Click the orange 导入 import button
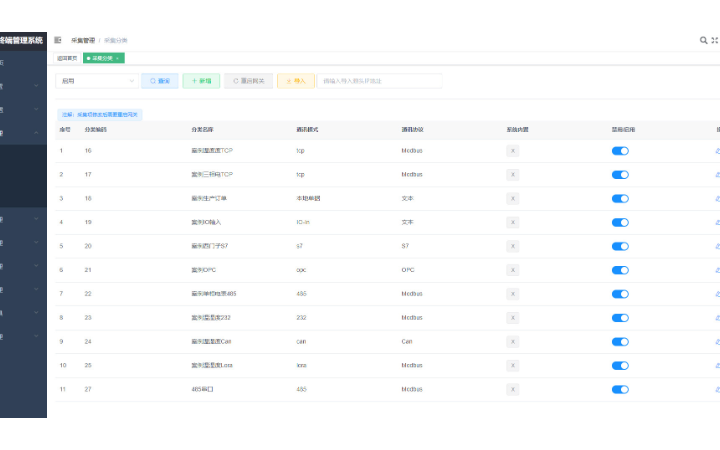The height and width of the screenshot is (450, 720). (296, 81)
